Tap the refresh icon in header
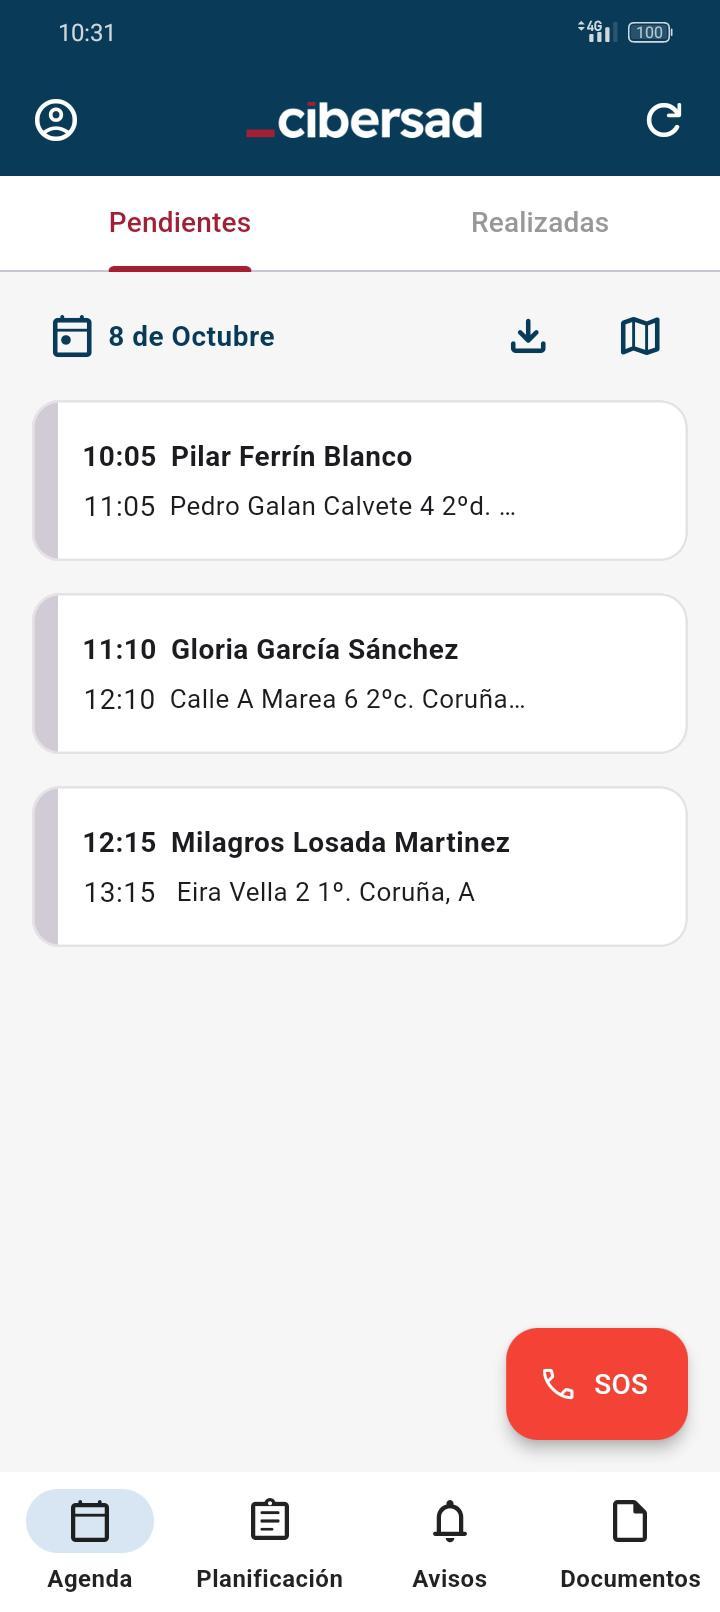 click(x=664, y=120)
